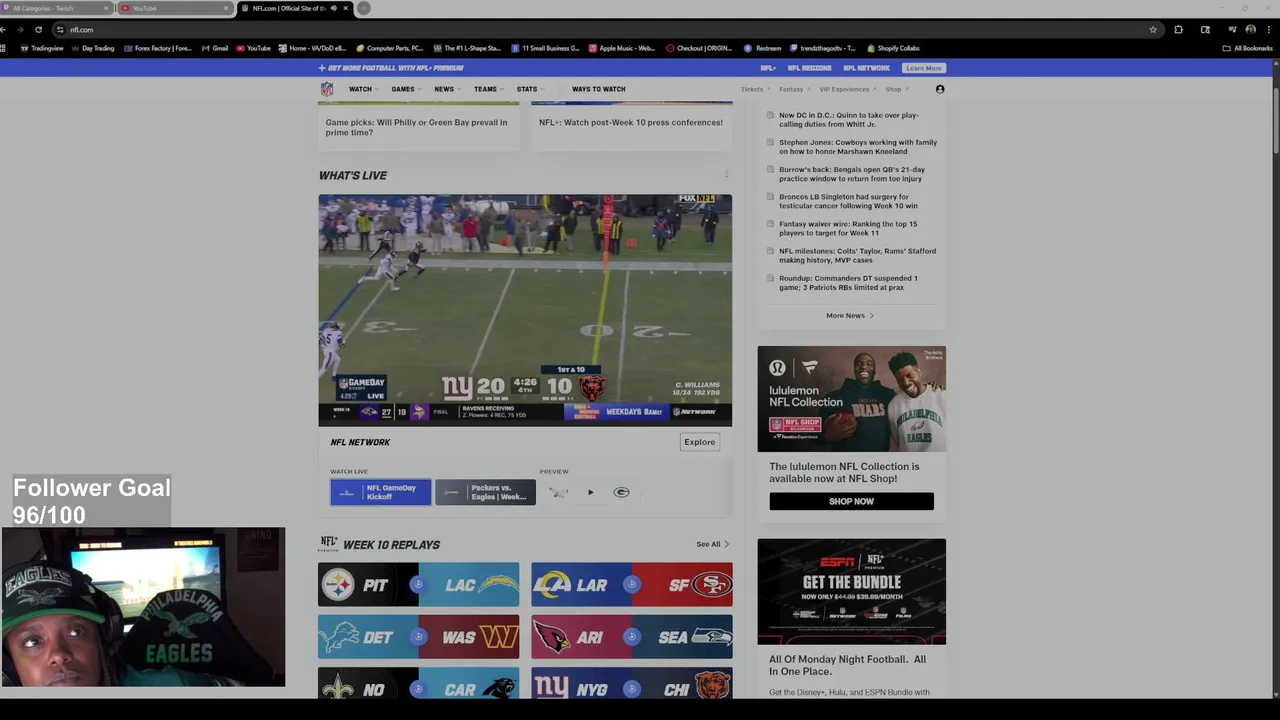Click the SHOP NOW button
Image resolution: width=1280 pixels, height=720 pixels.
tap(851, 501)
